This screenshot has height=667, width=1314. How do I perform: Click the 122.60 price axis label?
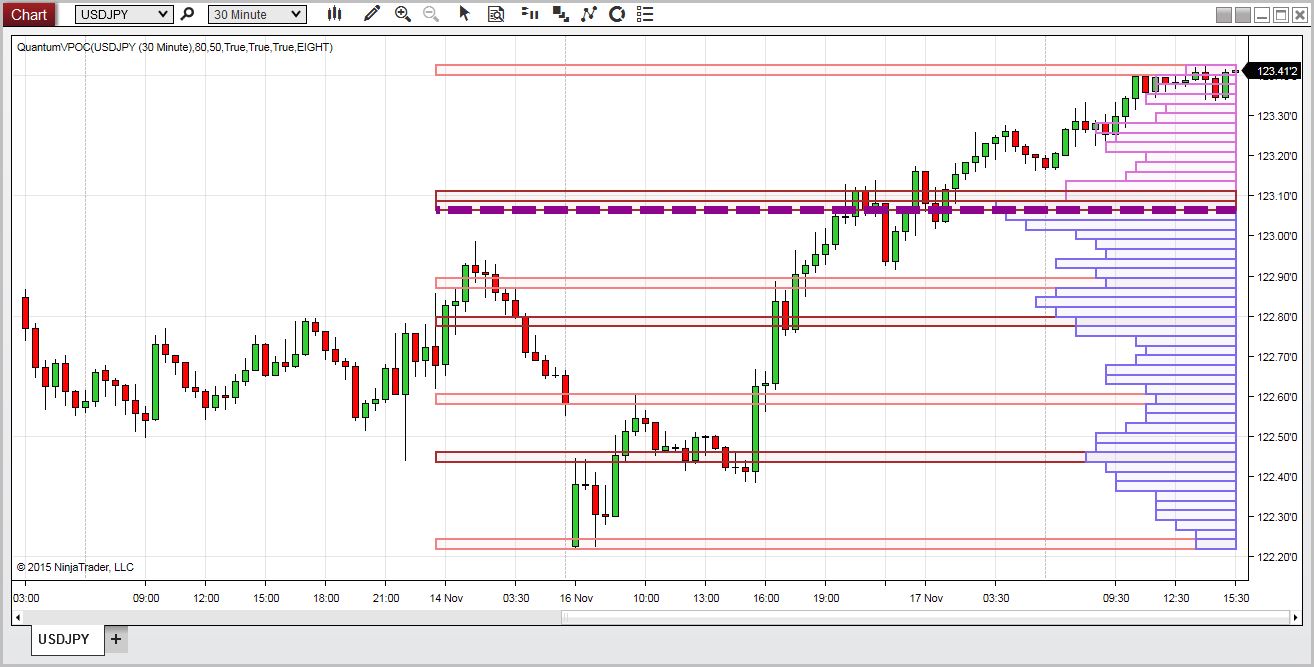click(1278, 397)
